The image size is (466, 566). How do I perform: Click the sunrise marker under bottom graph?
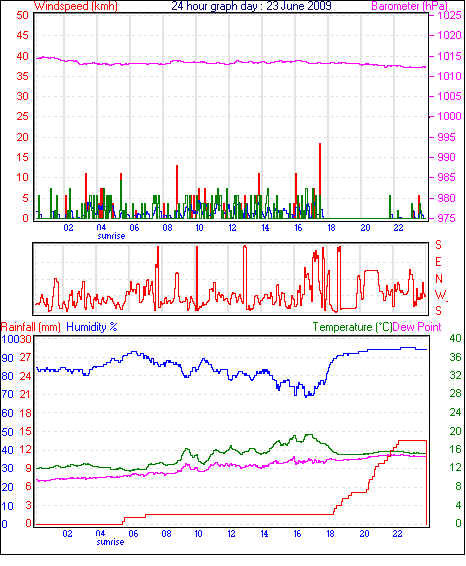[110, 542]
